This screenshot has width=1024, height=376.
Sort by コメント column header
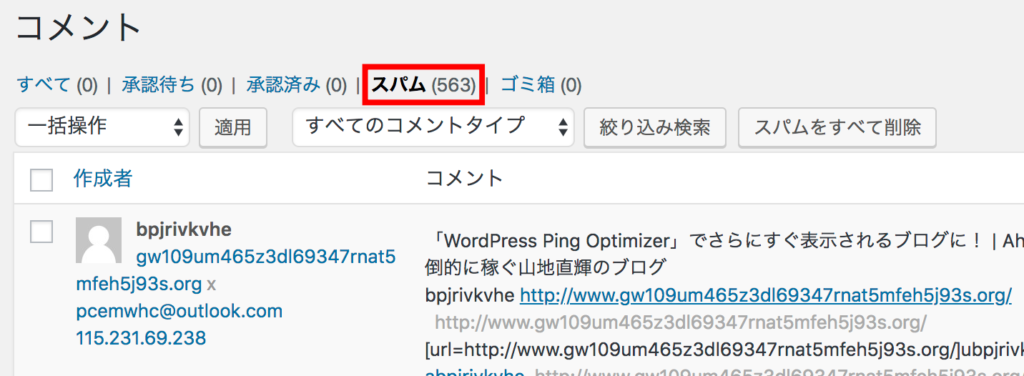(464, 178)
